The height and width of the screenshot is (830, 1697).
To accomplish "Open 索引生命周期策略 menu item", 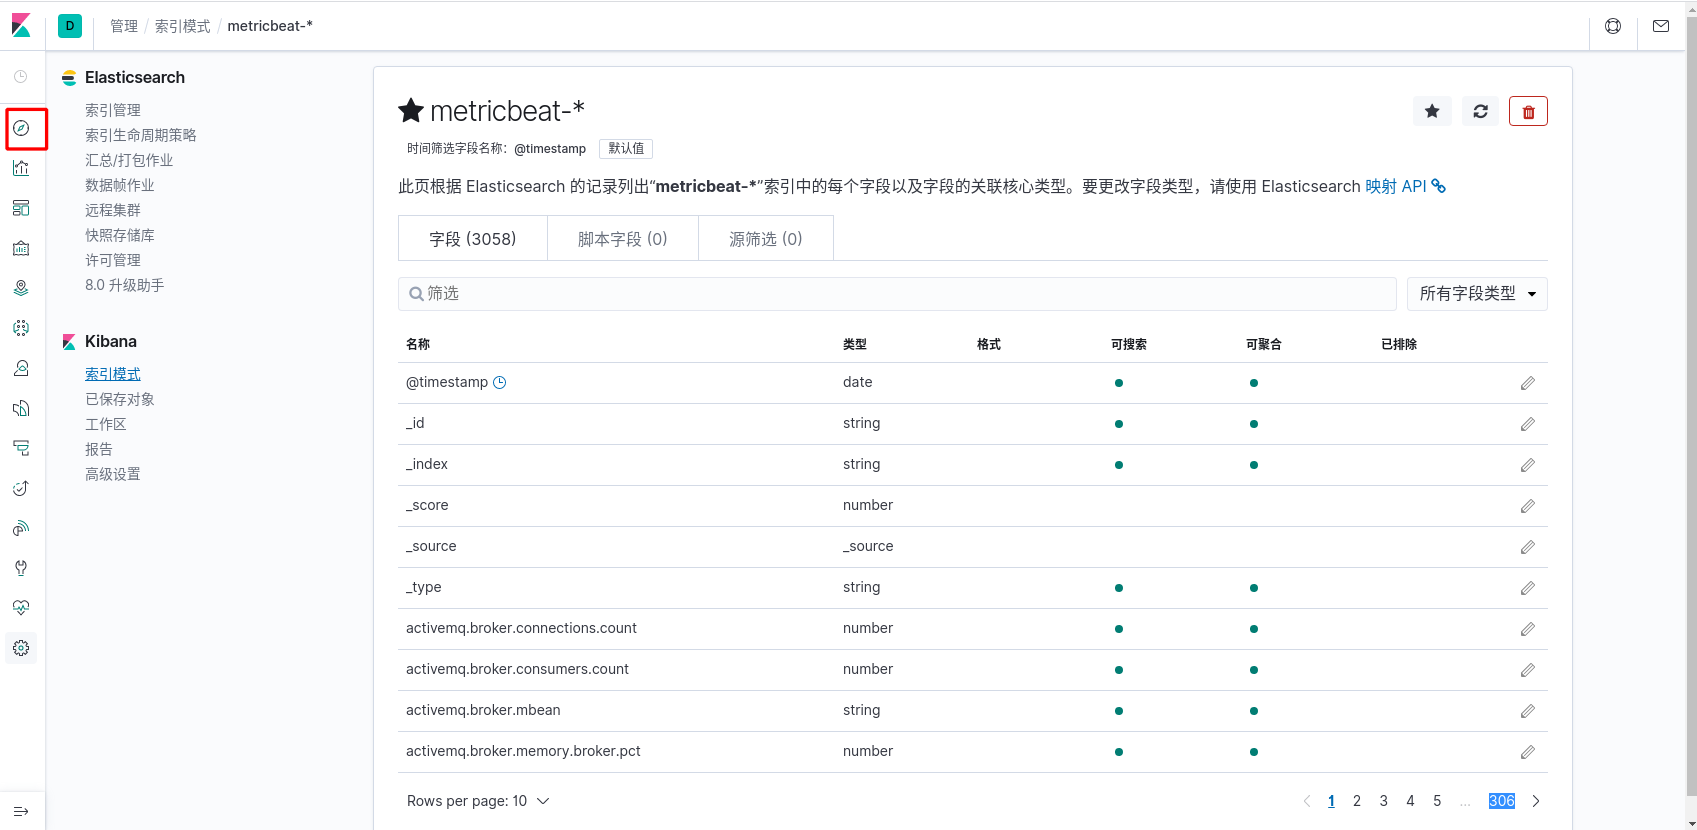I will tap(141, 135).
